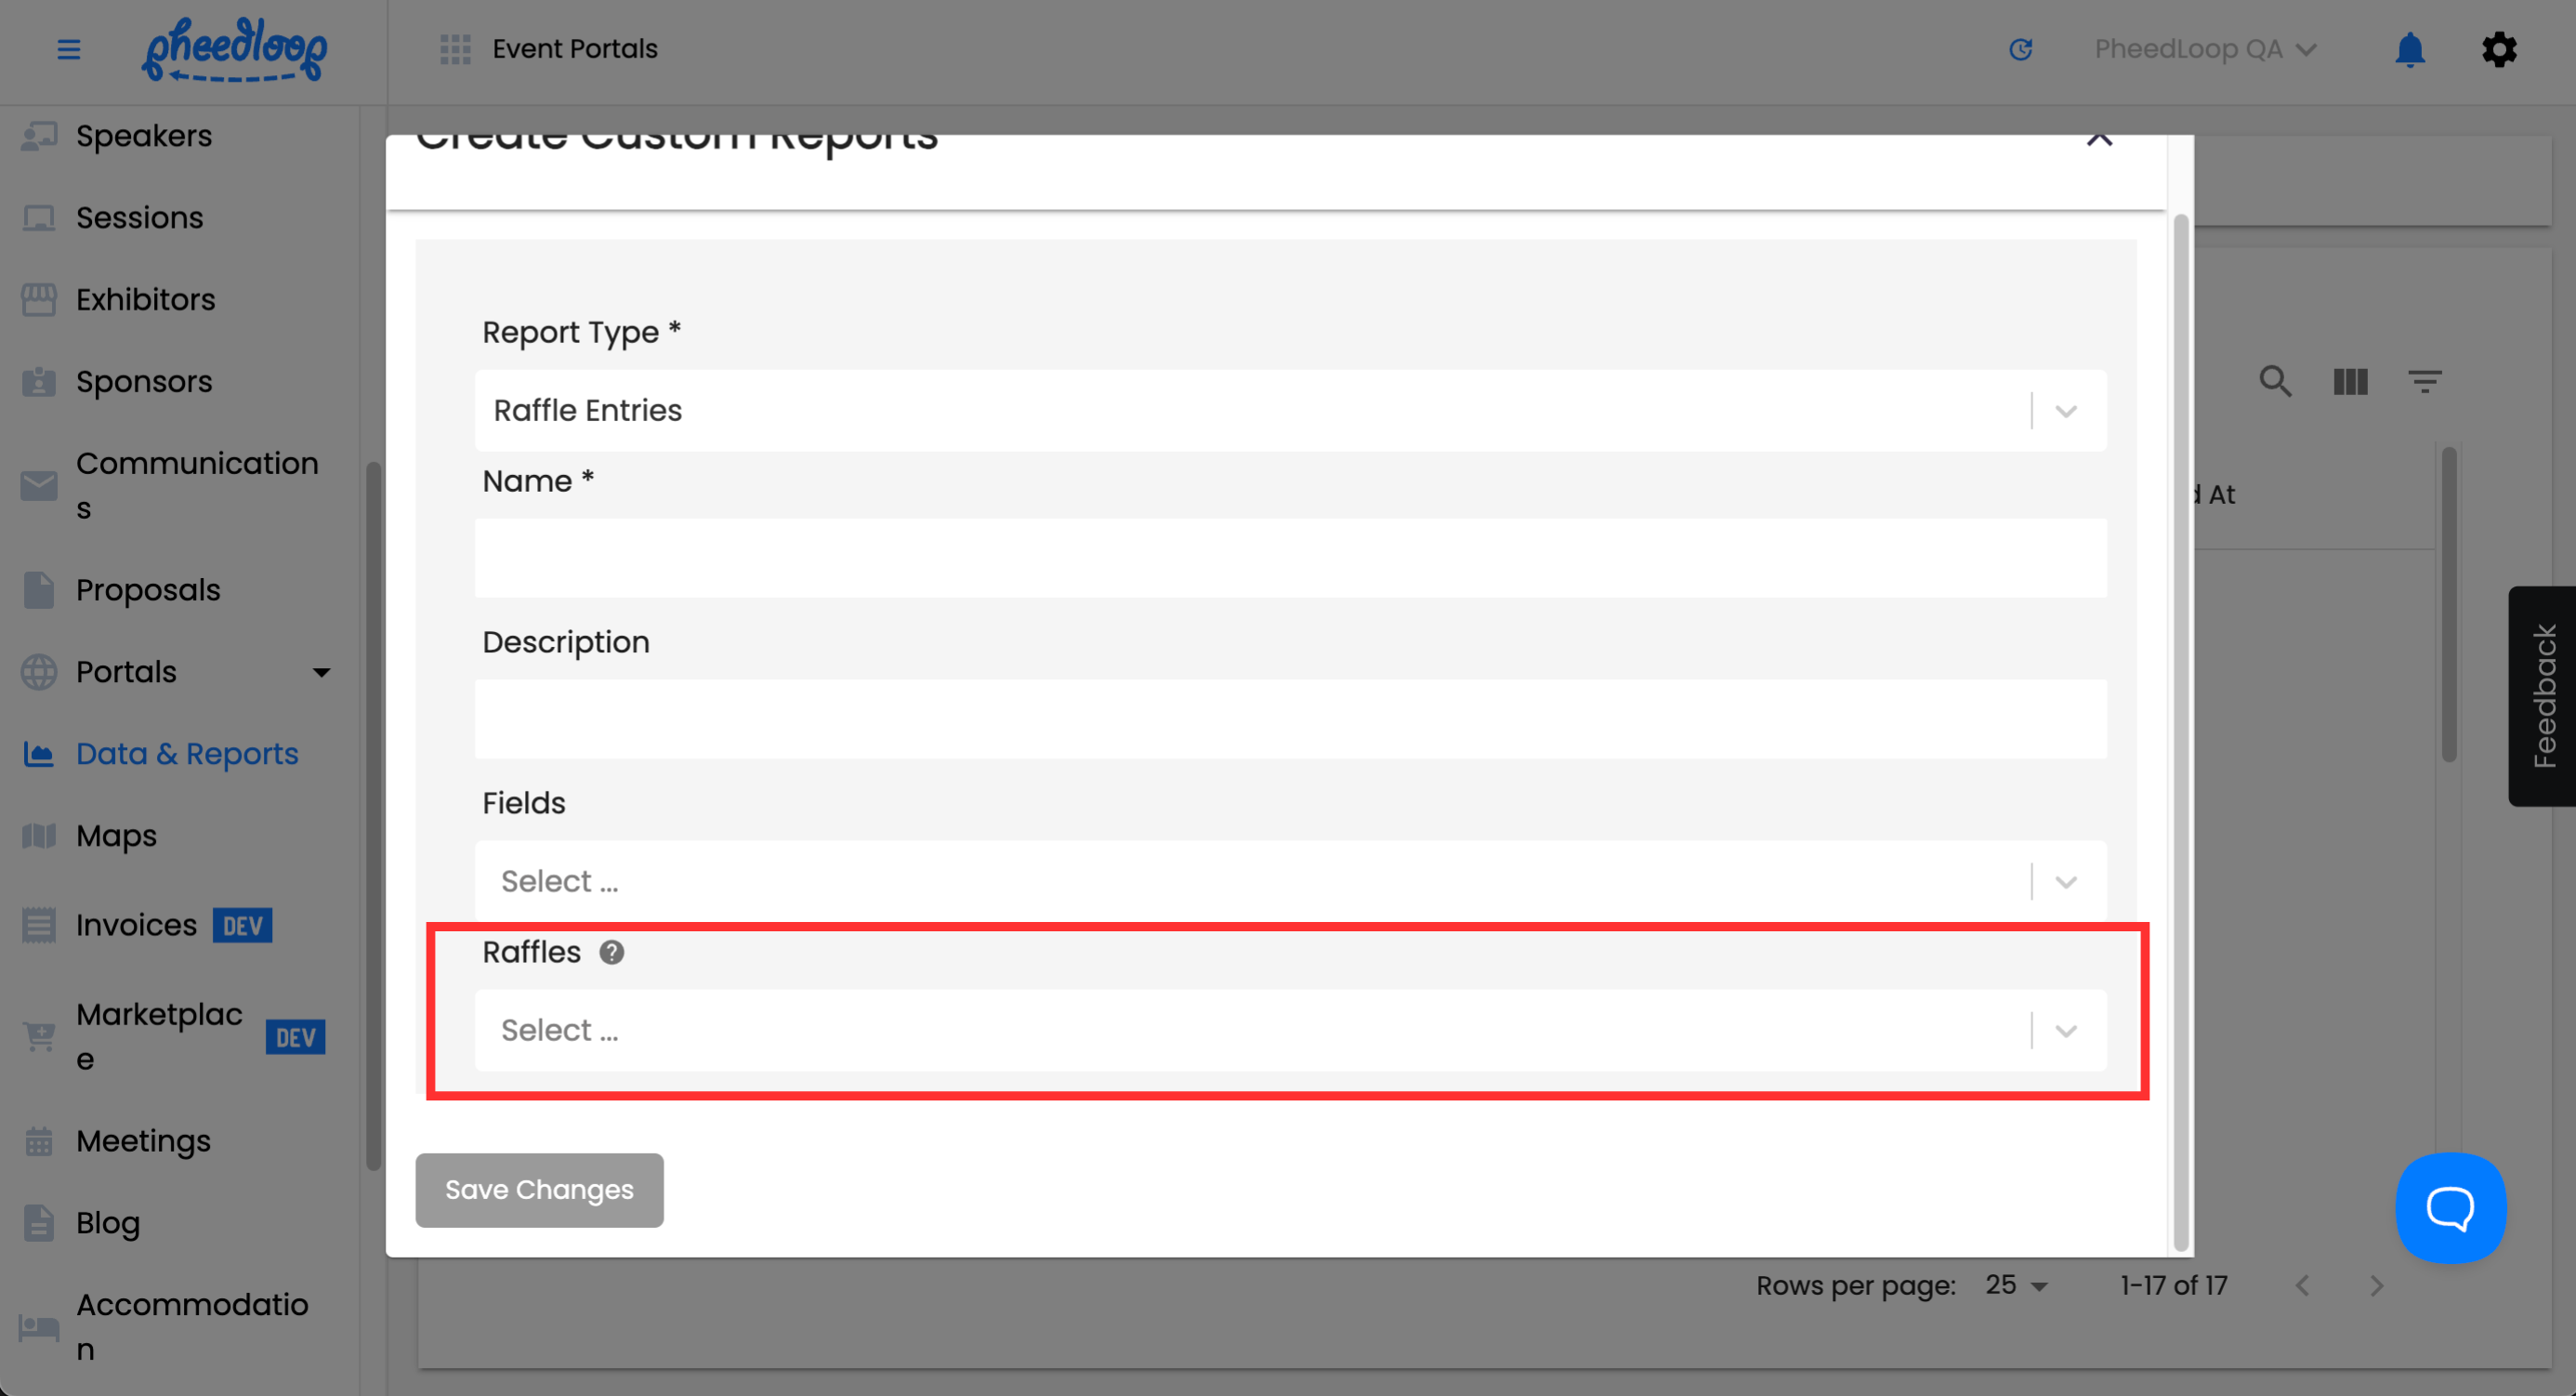Click the refresh sync icon
This screenshot has width=2576, height=1396.
2020,49
